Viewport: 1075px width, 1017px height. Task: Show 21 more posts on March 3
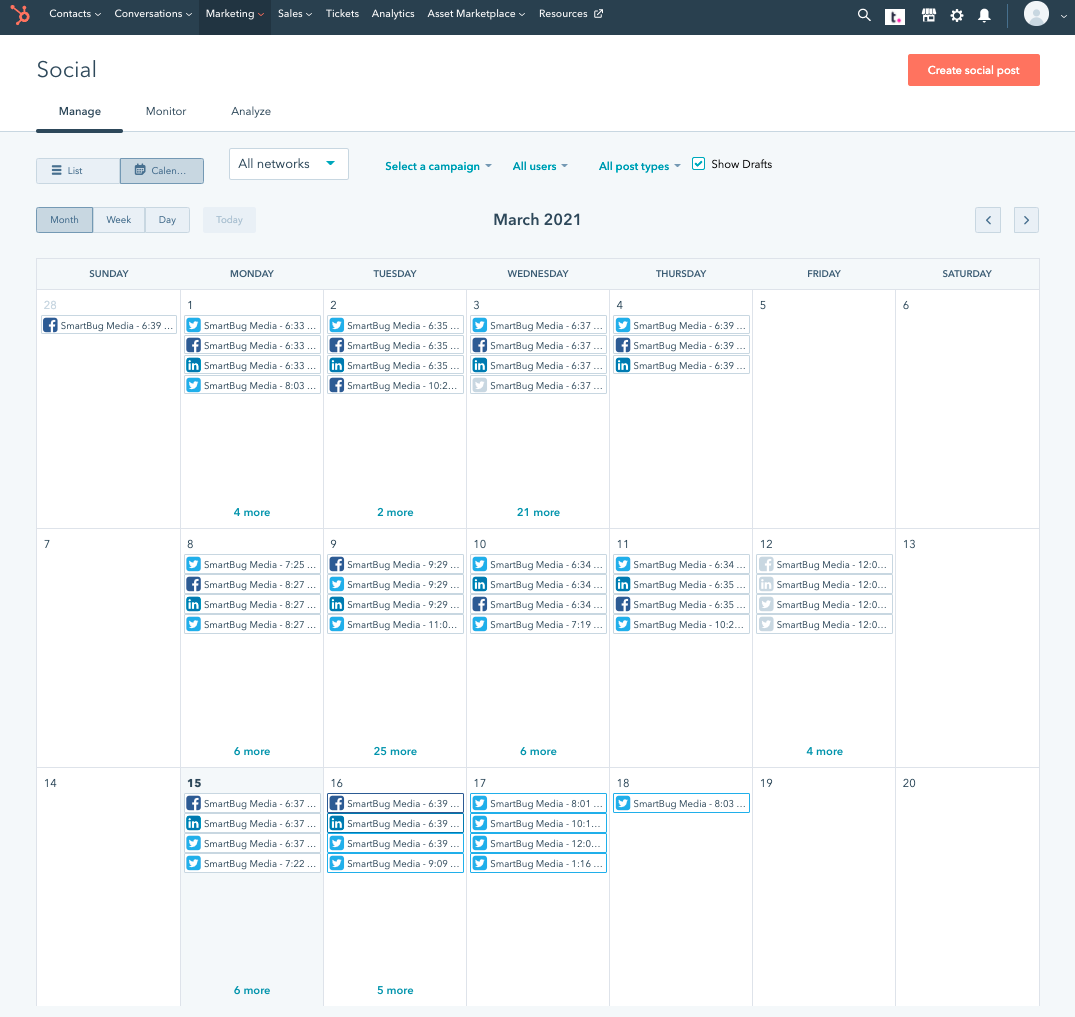click(x=538, y=512)
